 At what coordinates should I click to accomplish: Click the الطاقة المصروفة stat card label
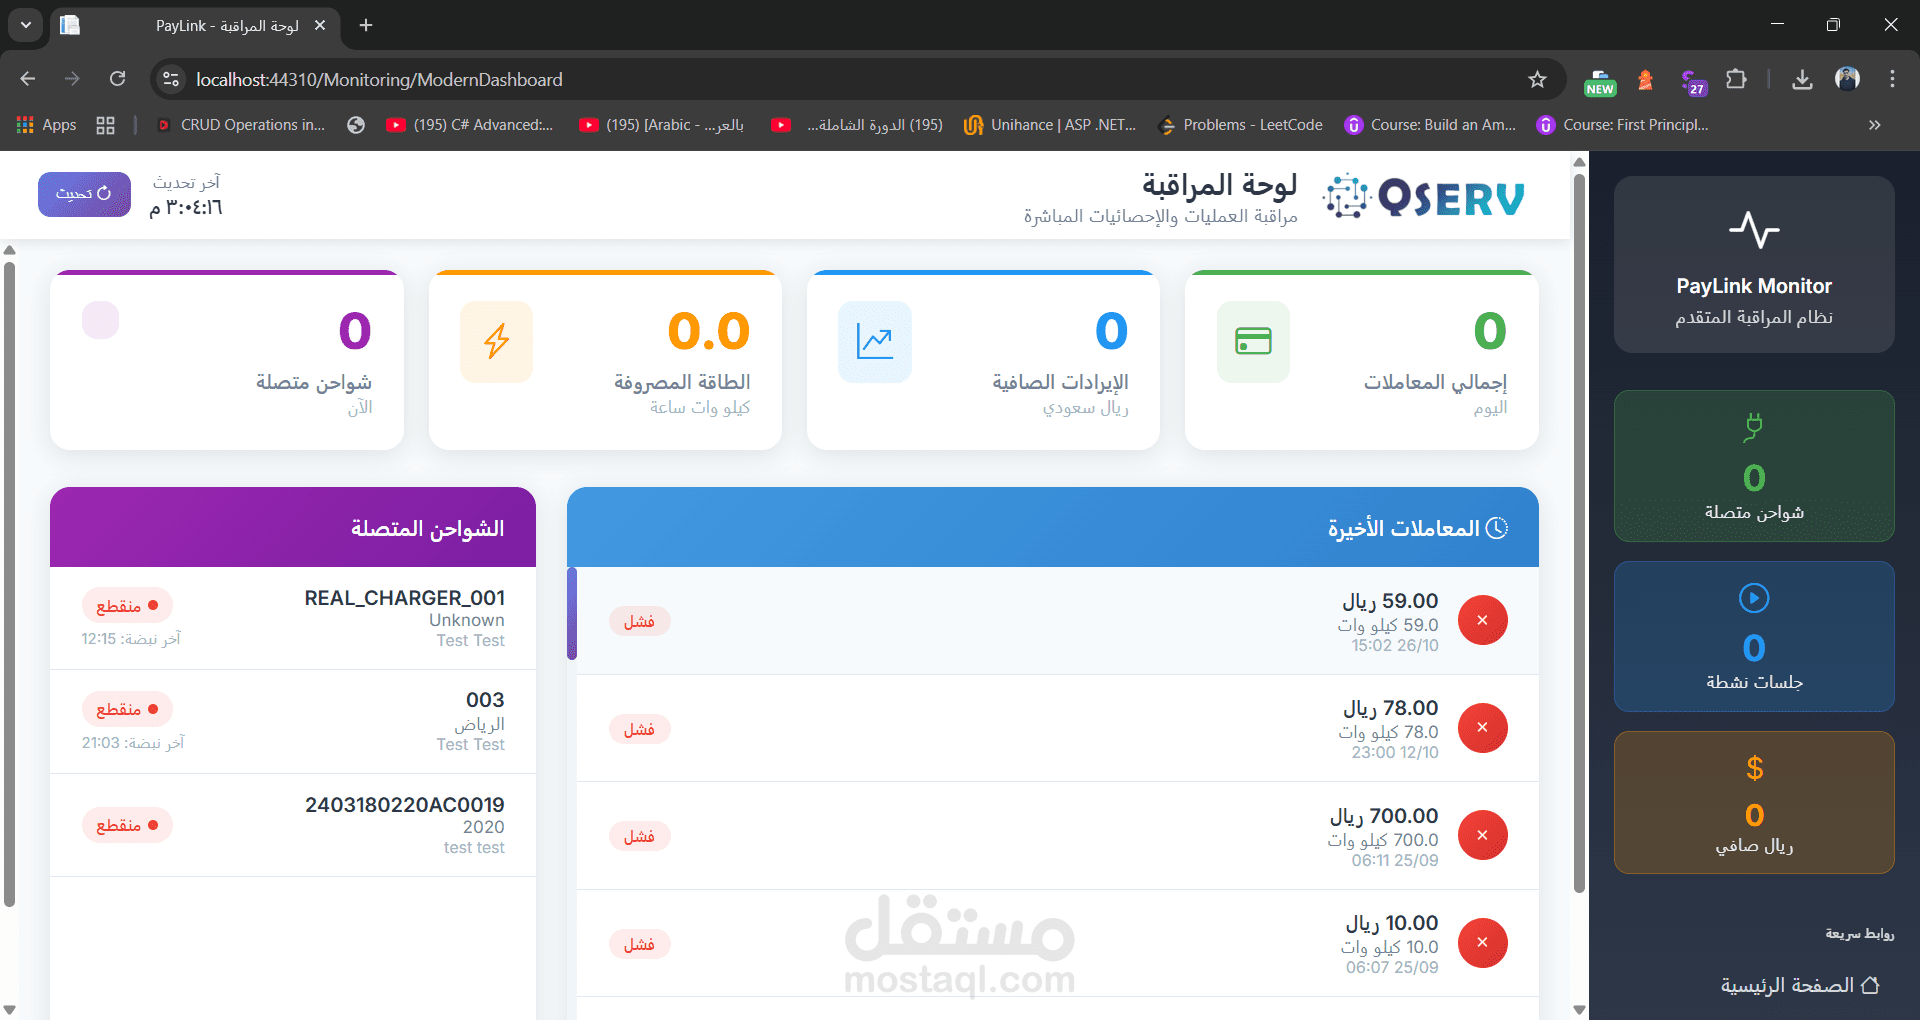point(682,382)
